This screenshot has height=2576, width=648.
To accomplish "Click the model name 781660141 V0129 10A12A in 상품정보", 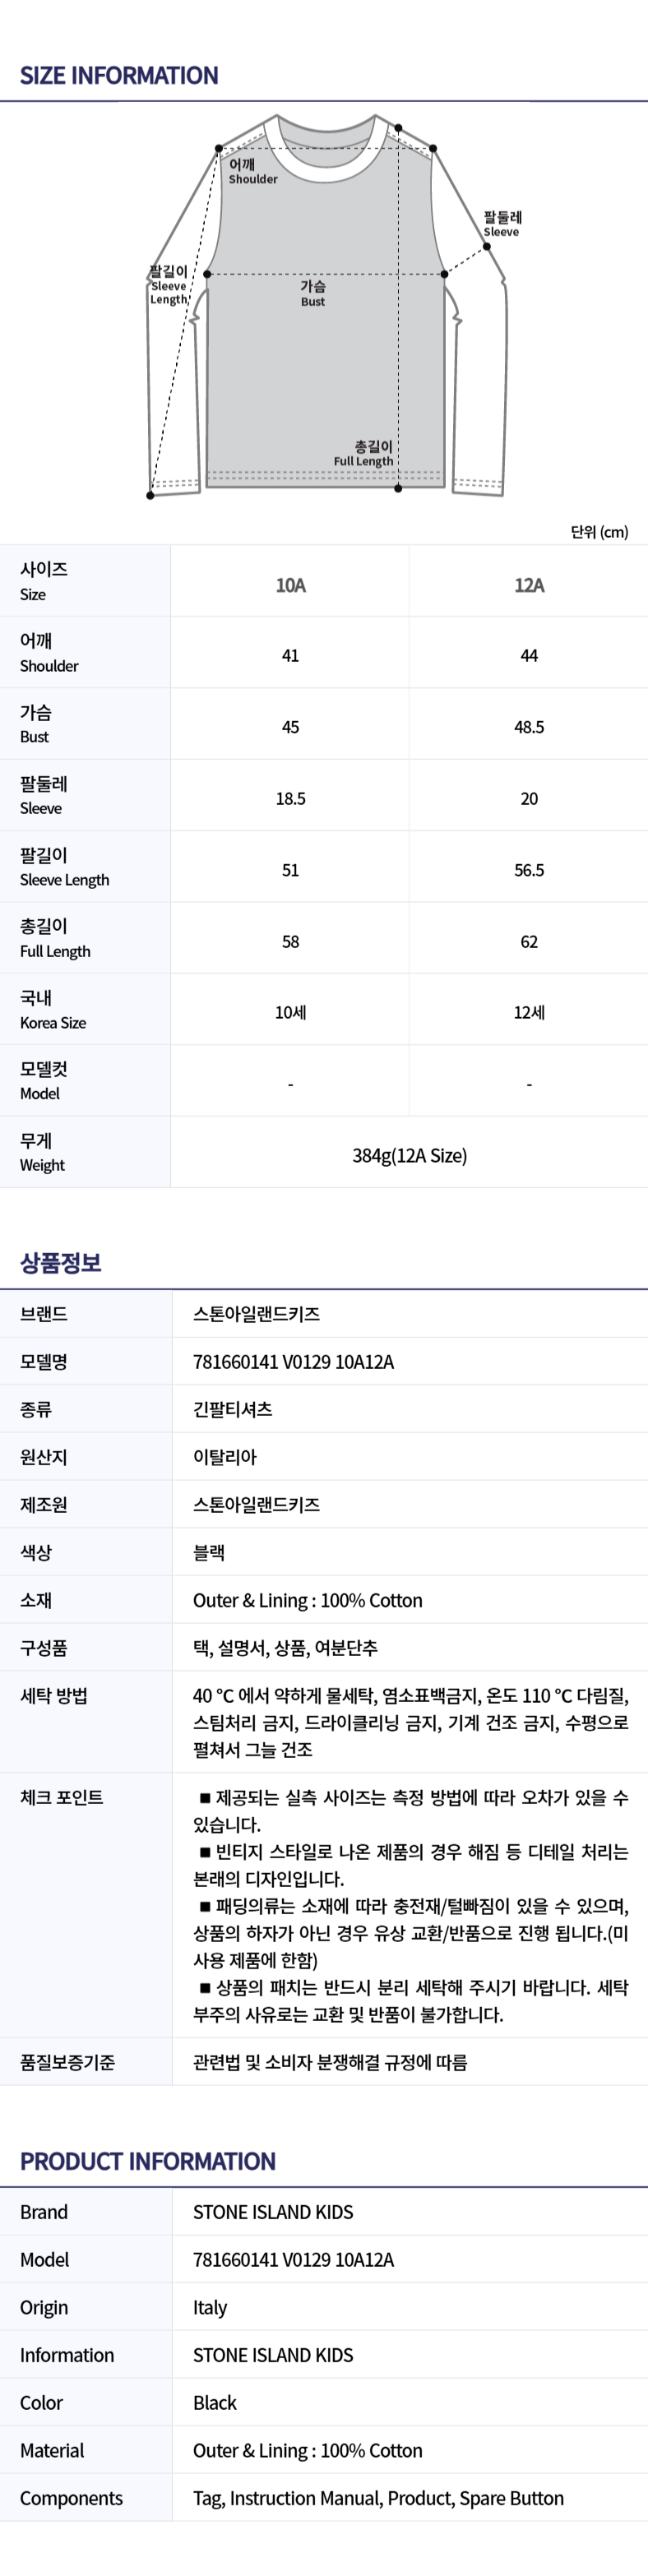I will pyautogui.click(x=293, y=1362).
